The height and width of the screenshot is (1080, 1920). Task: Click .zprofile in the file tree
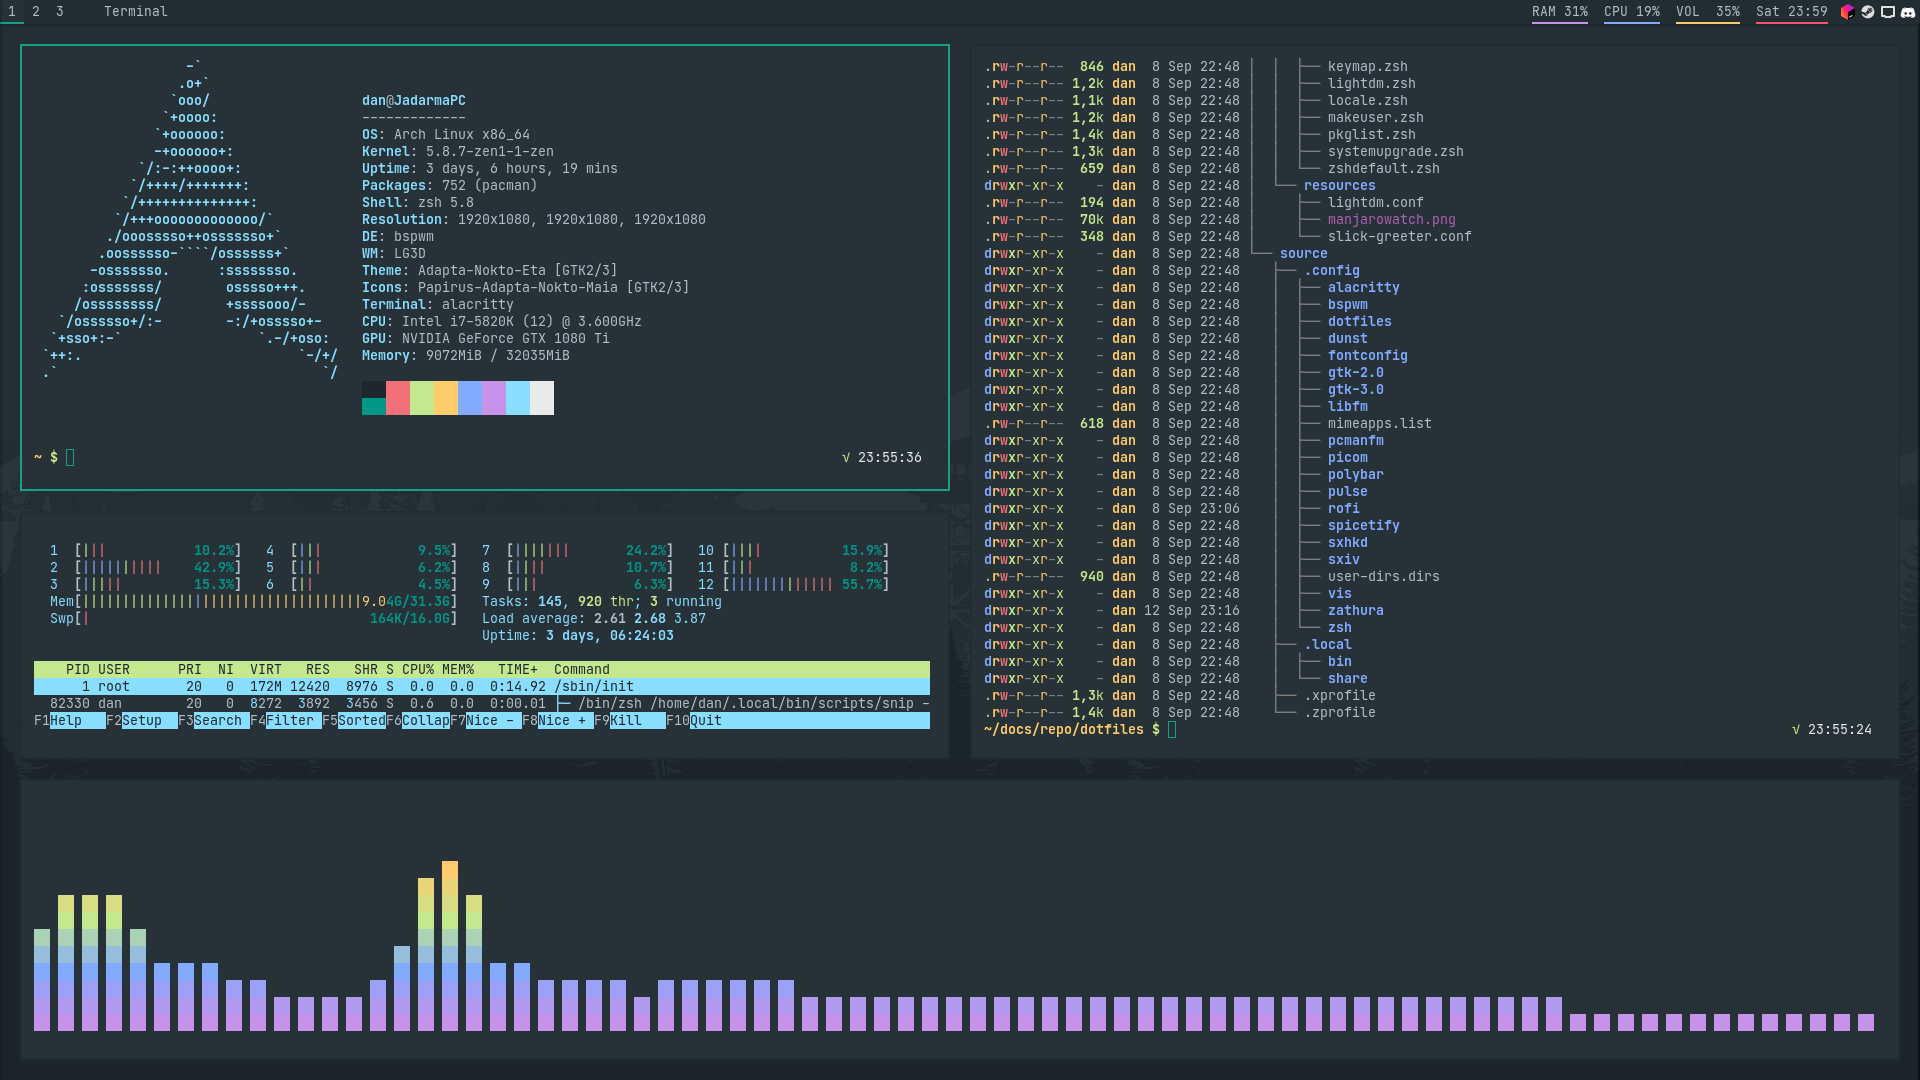(x=1340, y=713)
